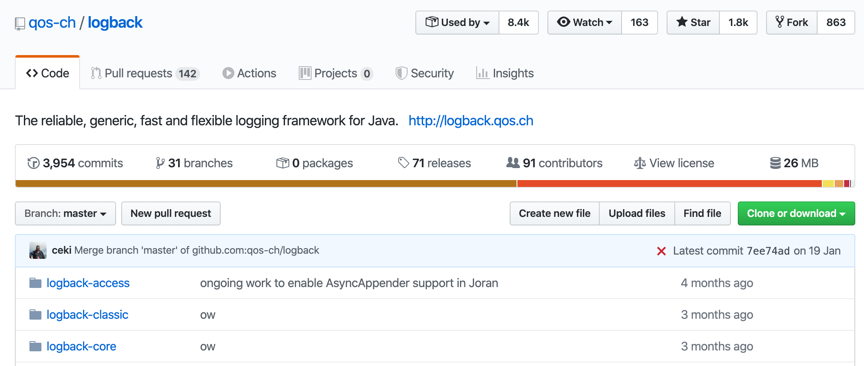Click 4 months ago timestamp for logback-access
864x366 pixels.
pyautogui.click(x=717, y=283)
